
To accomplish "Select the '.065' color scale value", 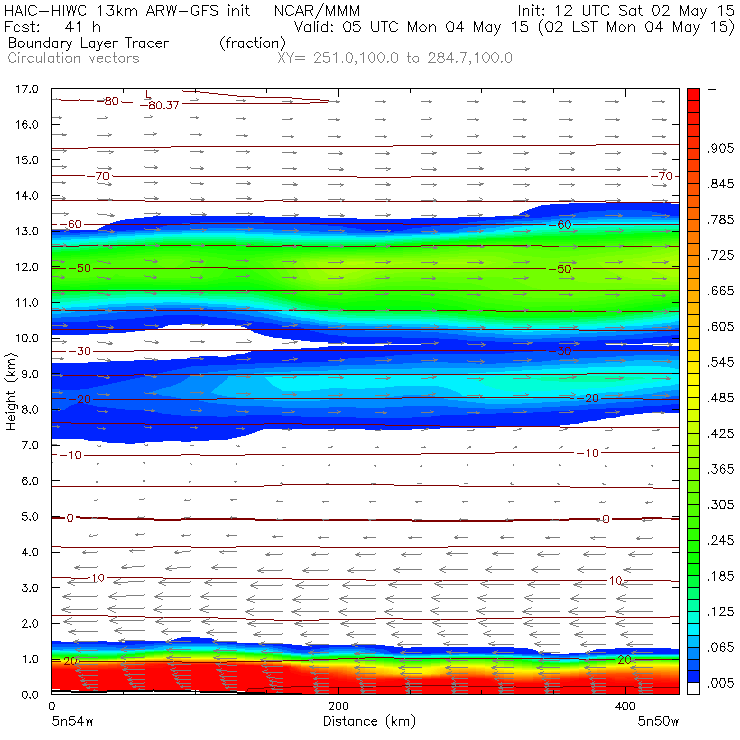I will [720, 647].
